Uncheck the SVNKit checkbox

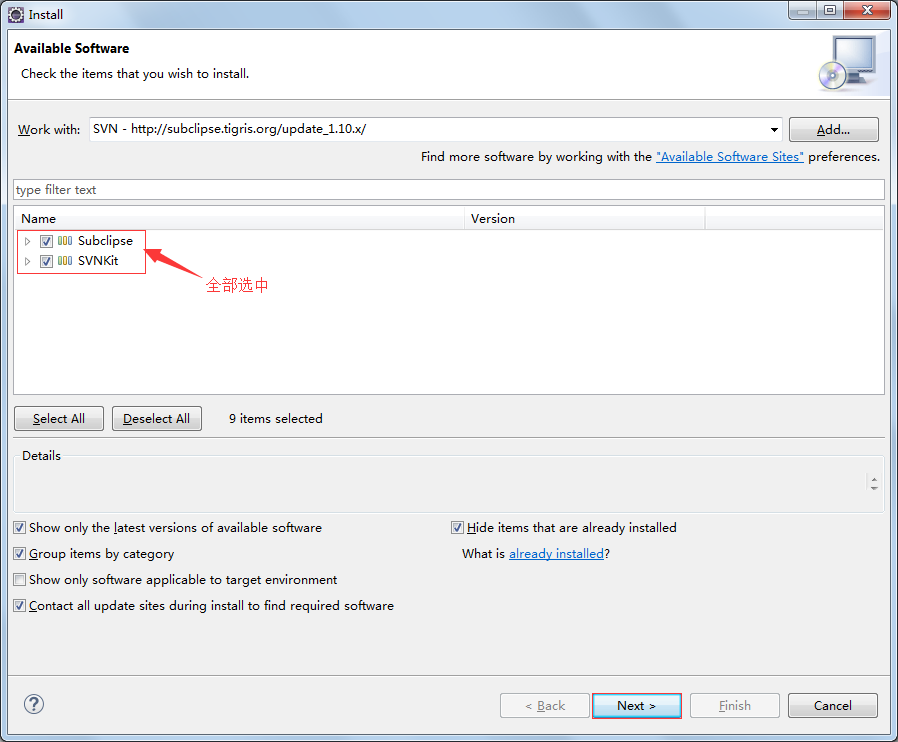pyautogui.click(x=46, y=261)
